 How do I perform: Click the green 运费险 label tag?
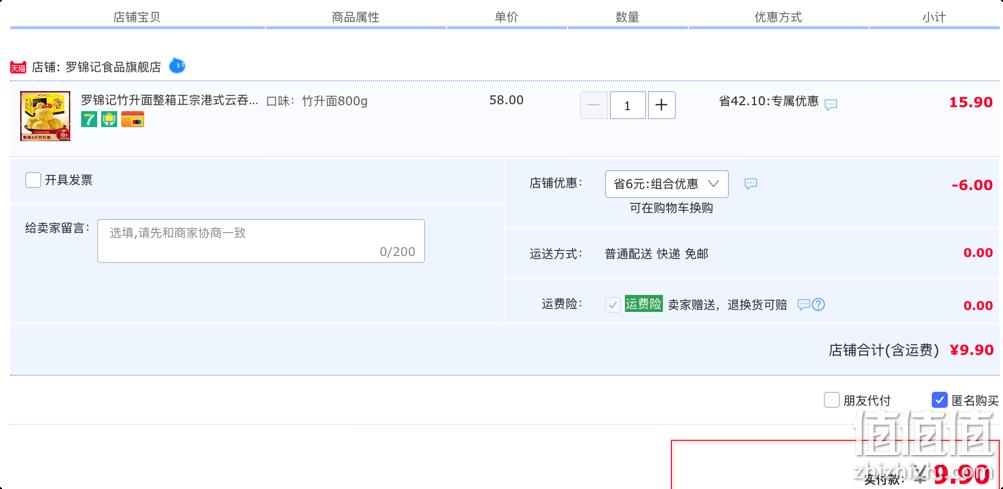pyautogui.click(x=644, y=304)
